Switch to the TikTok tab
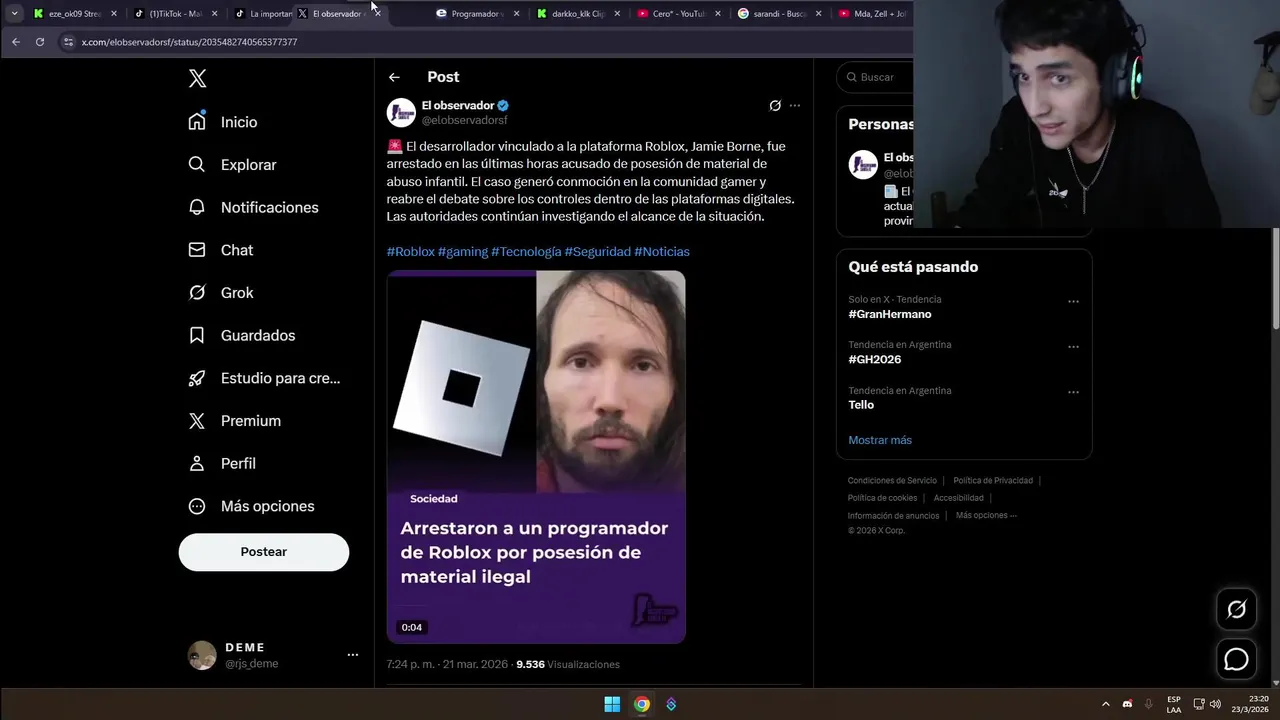 coord(175,14)
